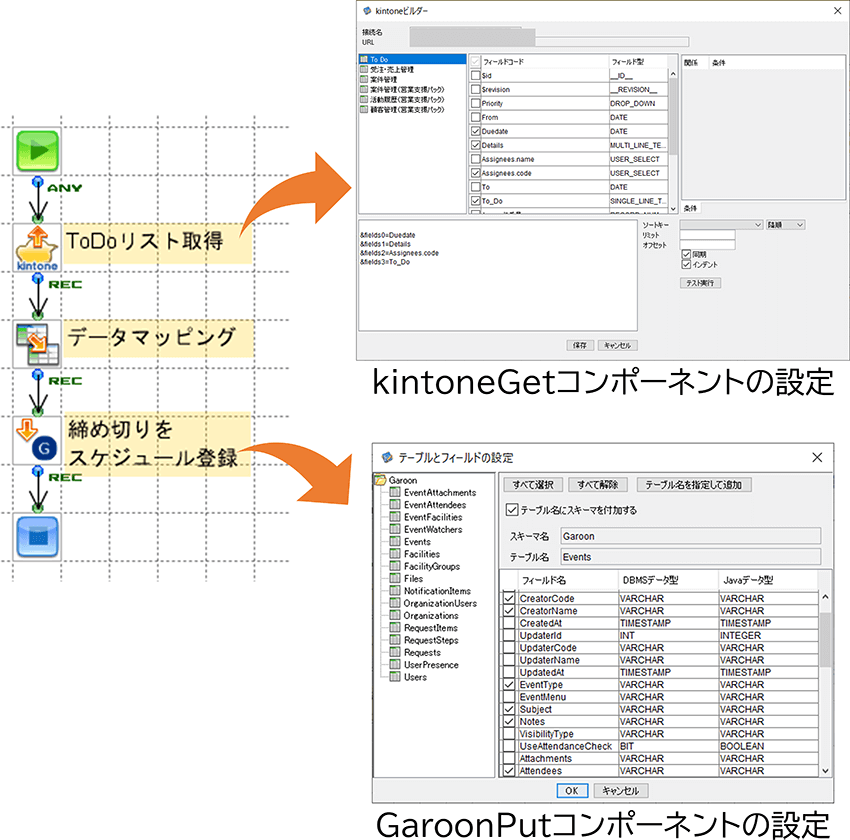Click the DBMSデータ型 column header
Viewport: 850px width, 840px height.
tap(668, 580)
